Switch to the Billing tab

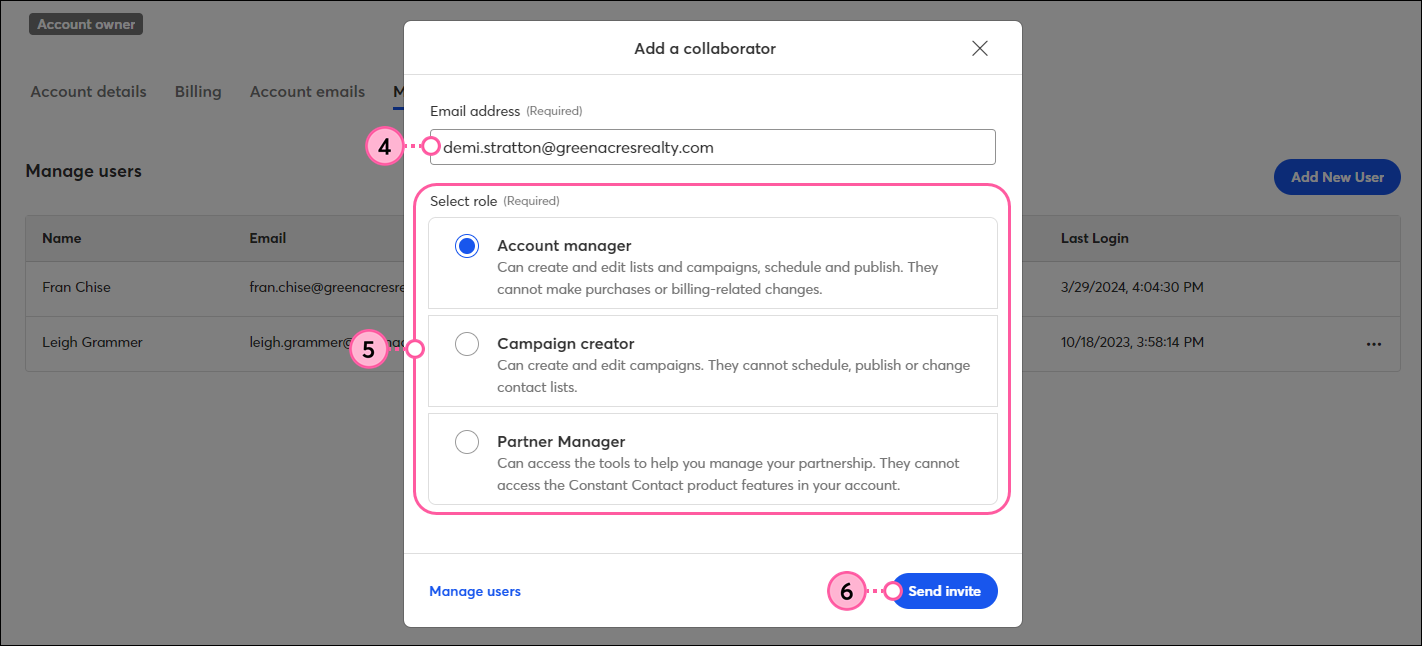point(198,92)
